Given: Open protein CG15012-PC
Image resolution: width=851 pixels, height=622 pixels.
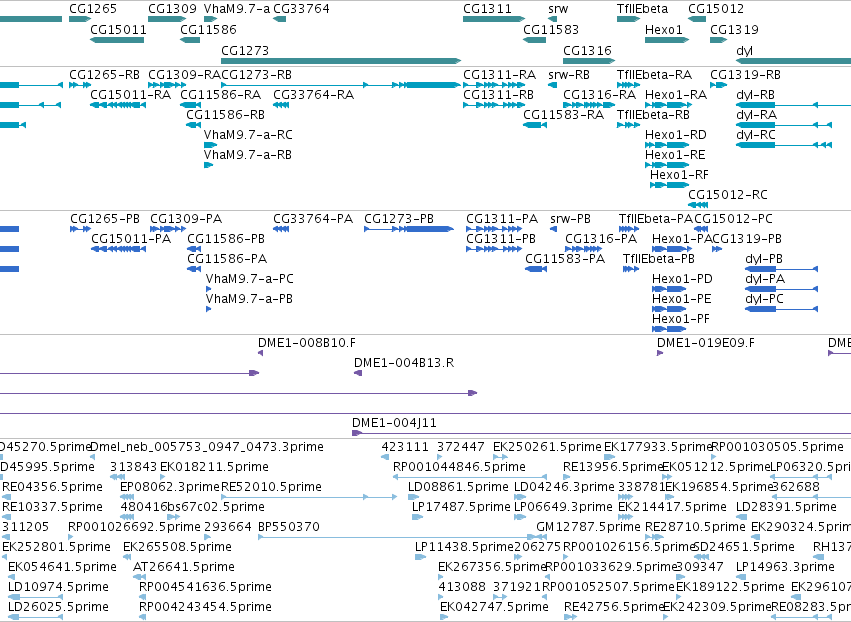Looking at the screenshot, I should point(733,219).
